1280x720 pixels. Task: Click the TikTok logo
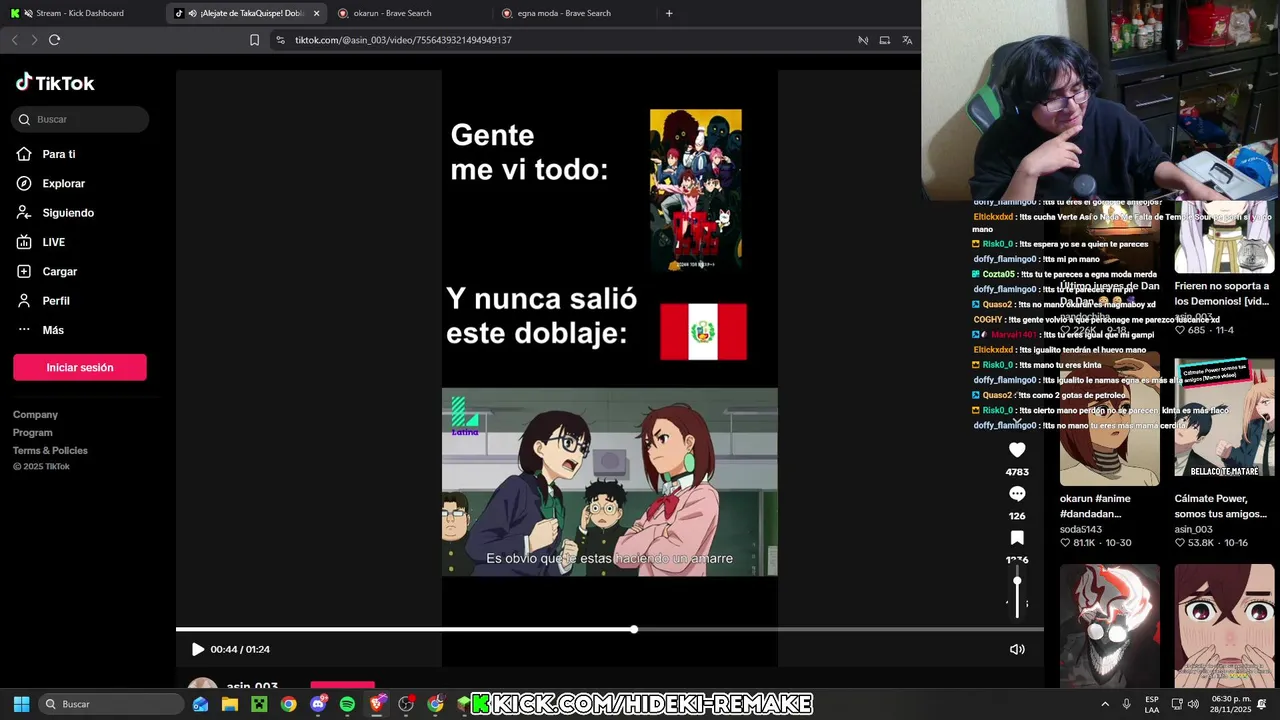(x=55, y=83)
